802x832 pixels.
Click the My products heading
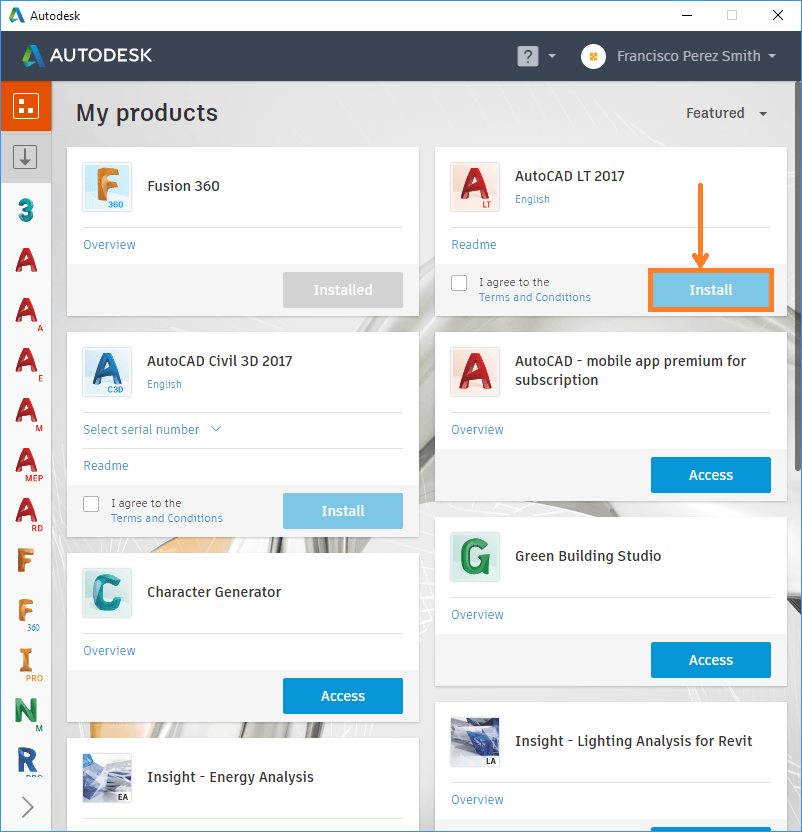coord(146,112)
